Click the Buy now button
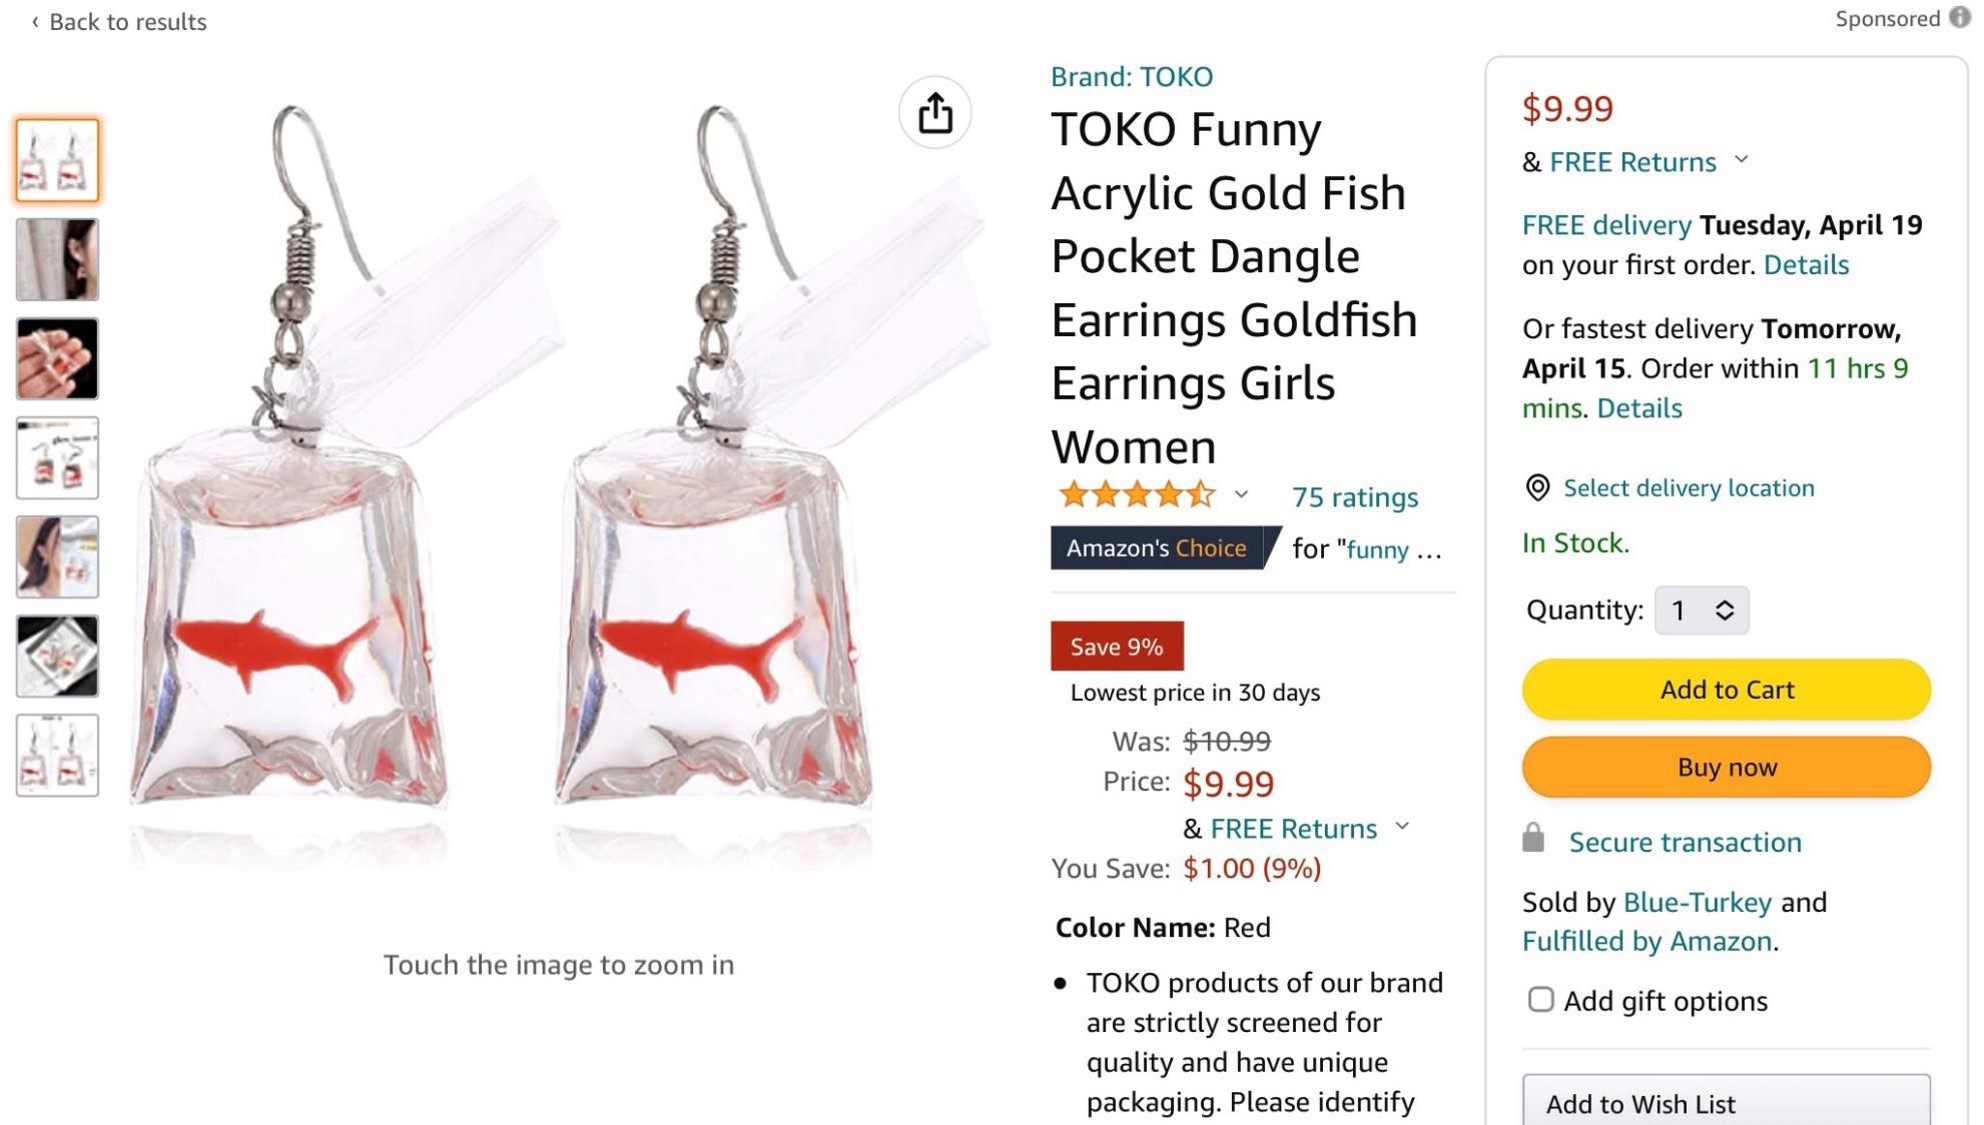 pos(1726,767)
